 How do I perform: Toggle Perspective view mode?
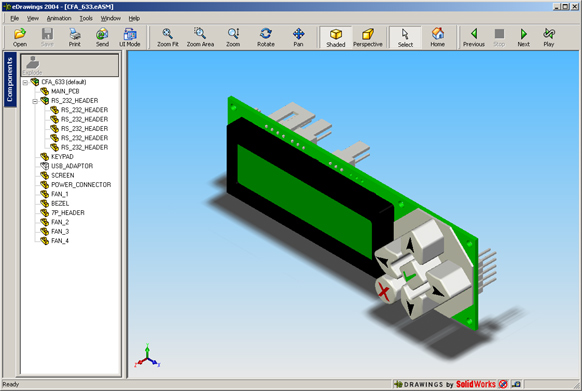pyautogui.click(x=368, y=37)
